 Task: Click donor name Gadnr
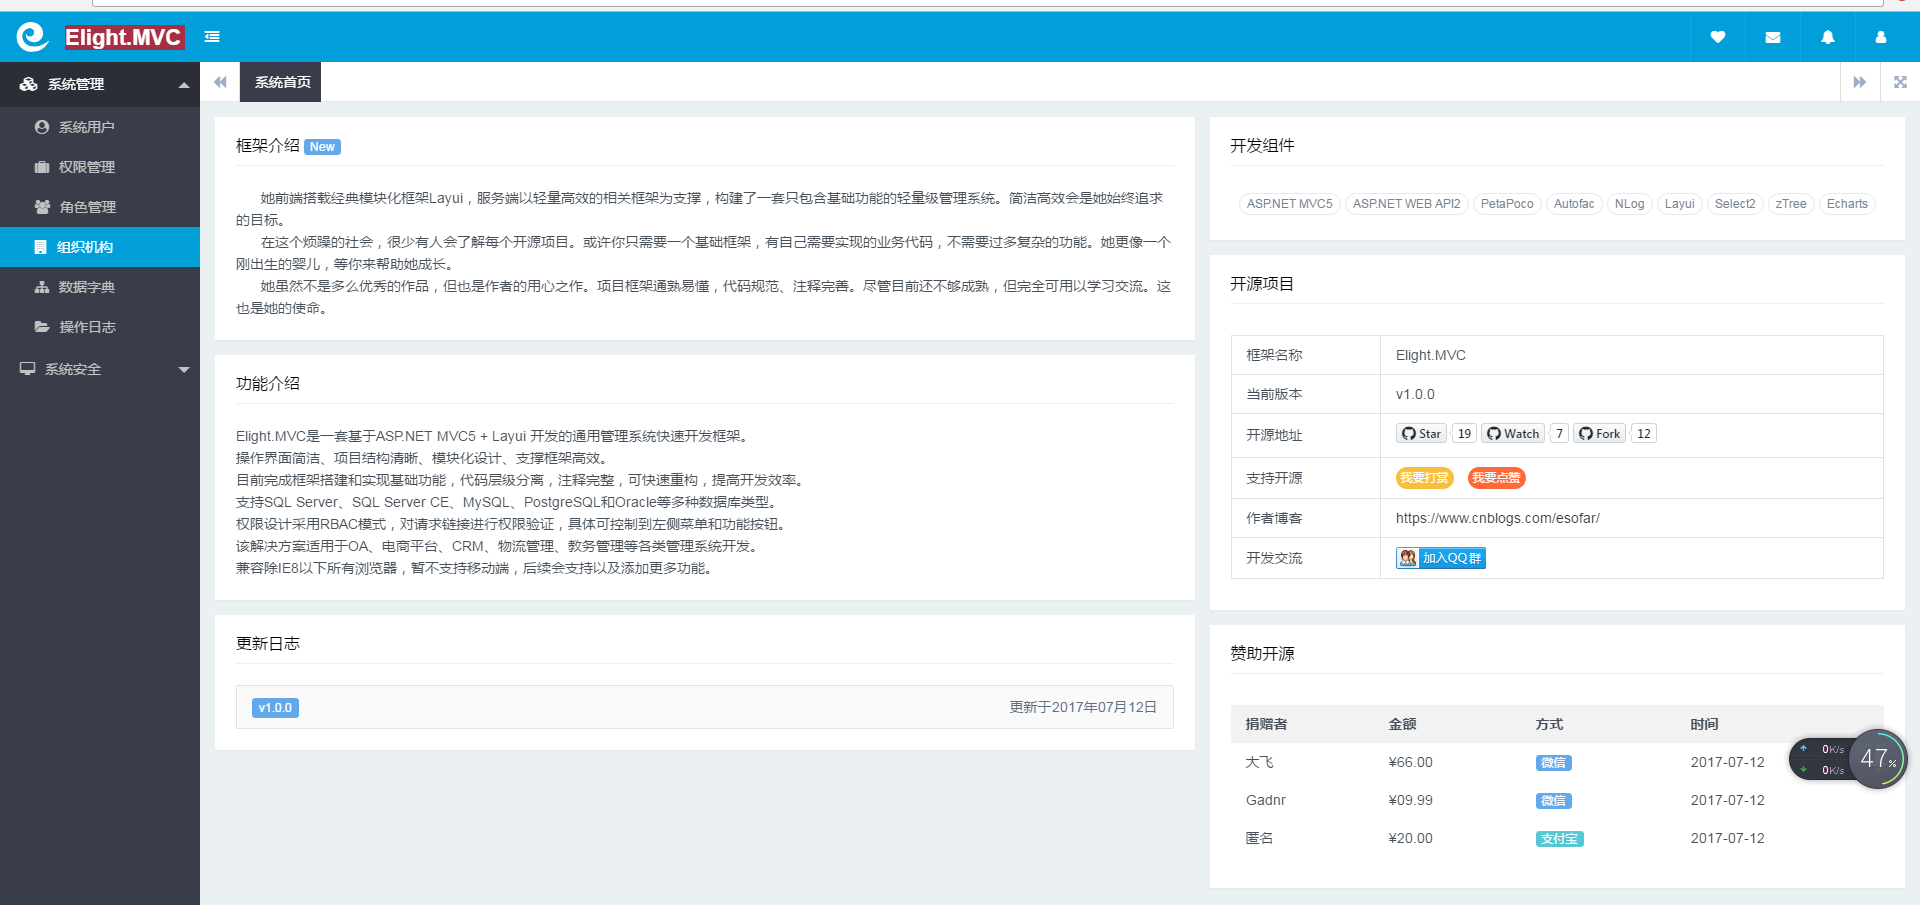point(1265,800)
